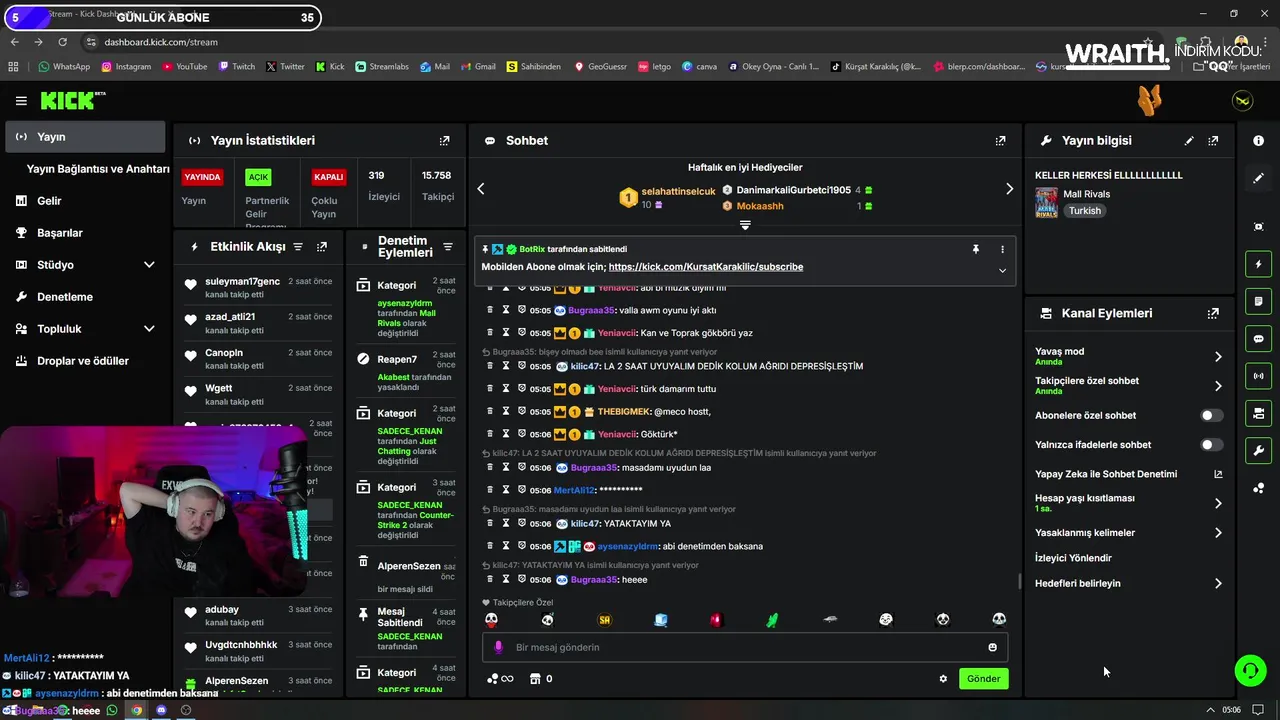Pop out the Yayın bilgisi panel
1280x720 pixels.
coord(1213,141)
